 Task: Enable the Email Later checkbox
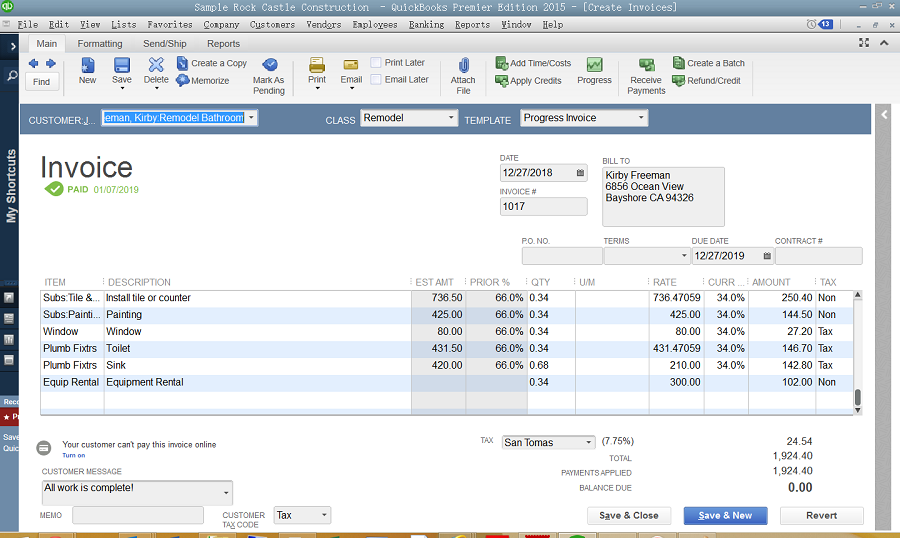pyautogui.click(x=376, y=80)
